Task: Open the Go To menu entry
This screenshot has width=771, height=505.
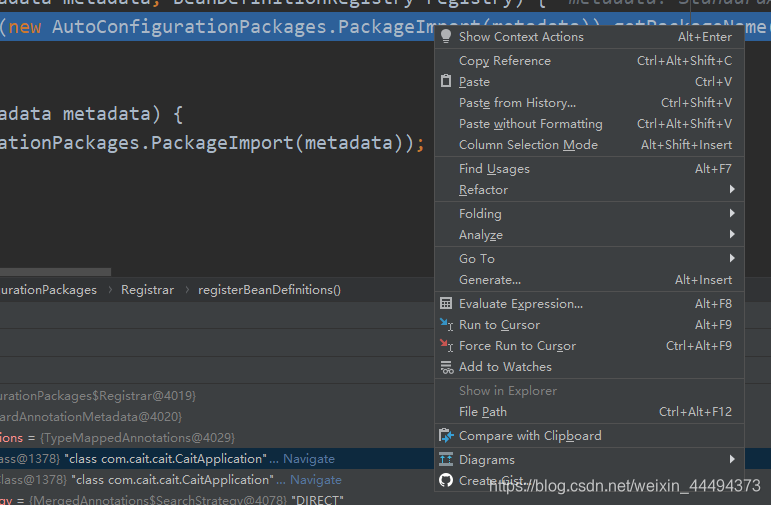Action: pos(589,259)
